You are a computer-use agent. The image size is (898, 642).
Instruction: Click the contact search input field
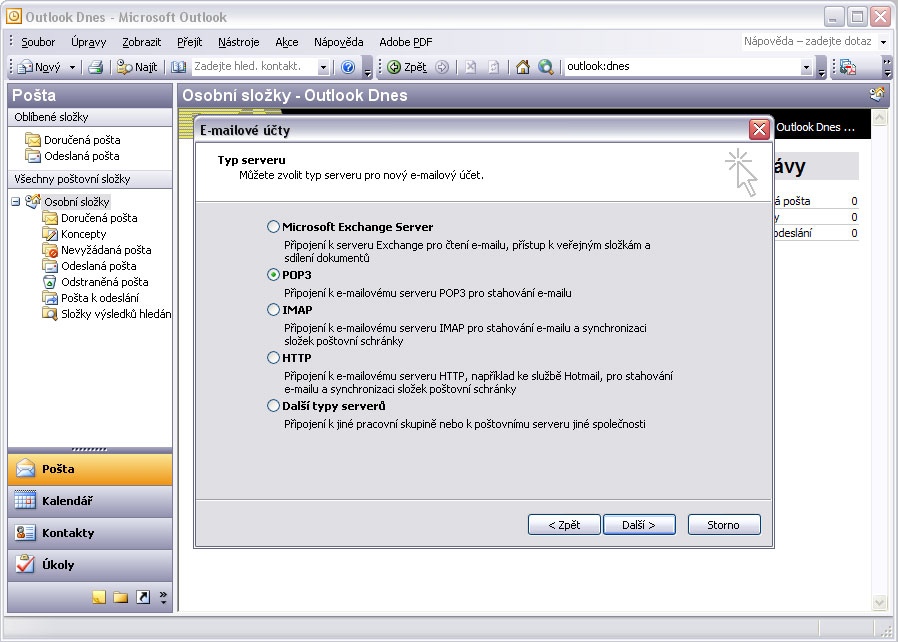coord(254,67)
